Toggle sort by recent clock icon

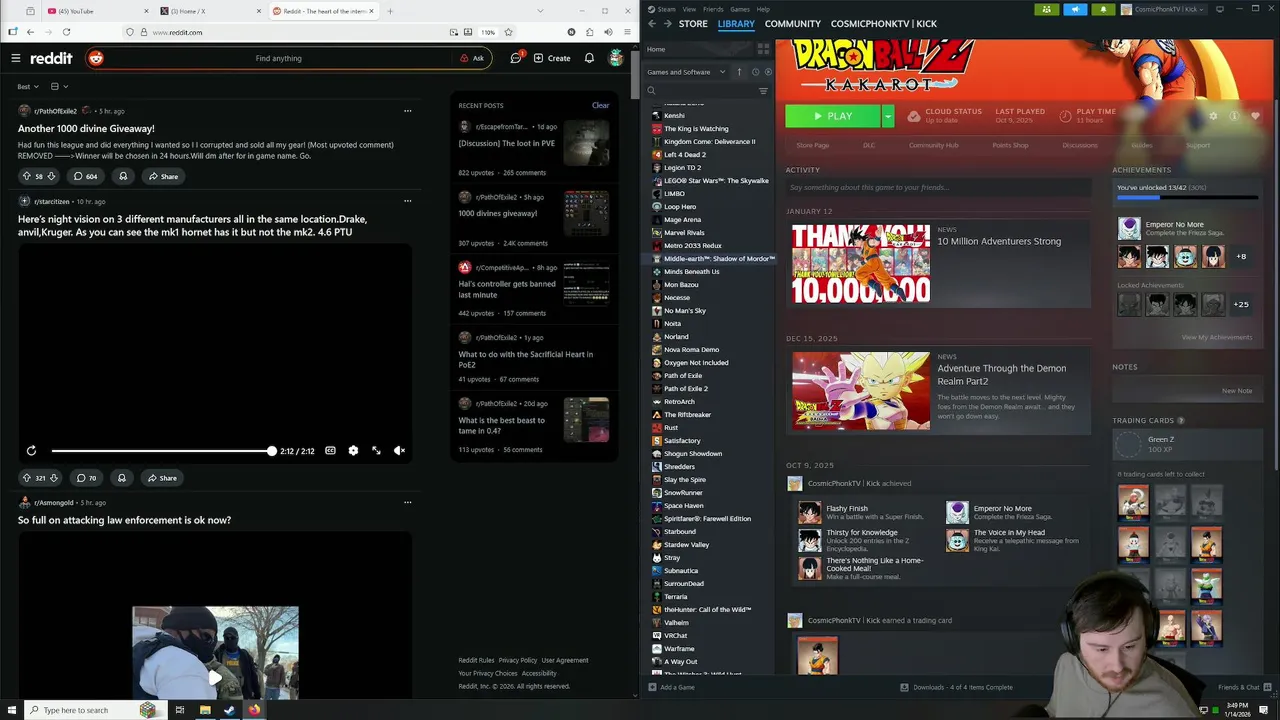[755, 72]
